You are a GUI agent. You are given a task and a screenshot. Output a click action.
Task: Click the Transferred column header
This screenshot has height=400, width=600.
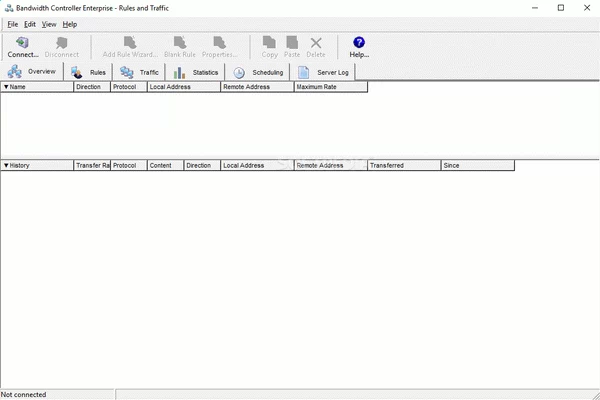click(x=404, y=165)
